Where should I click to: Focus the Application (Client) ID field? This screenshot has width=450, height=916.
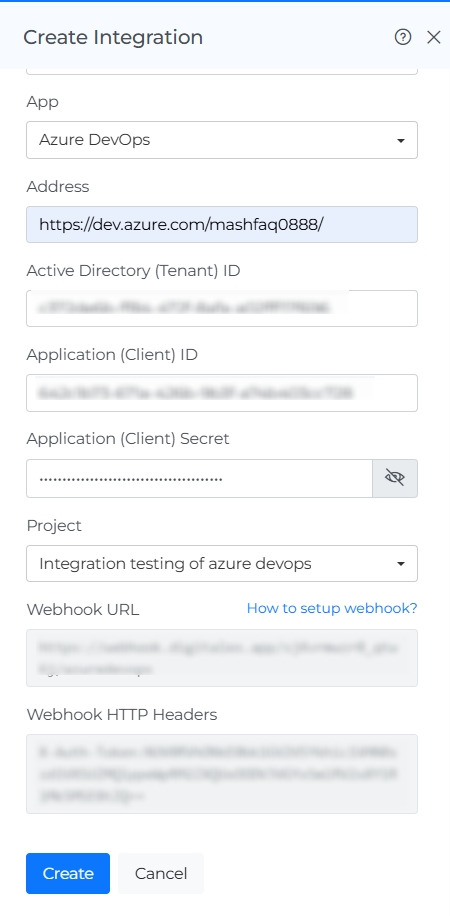(x=222, y=393)
